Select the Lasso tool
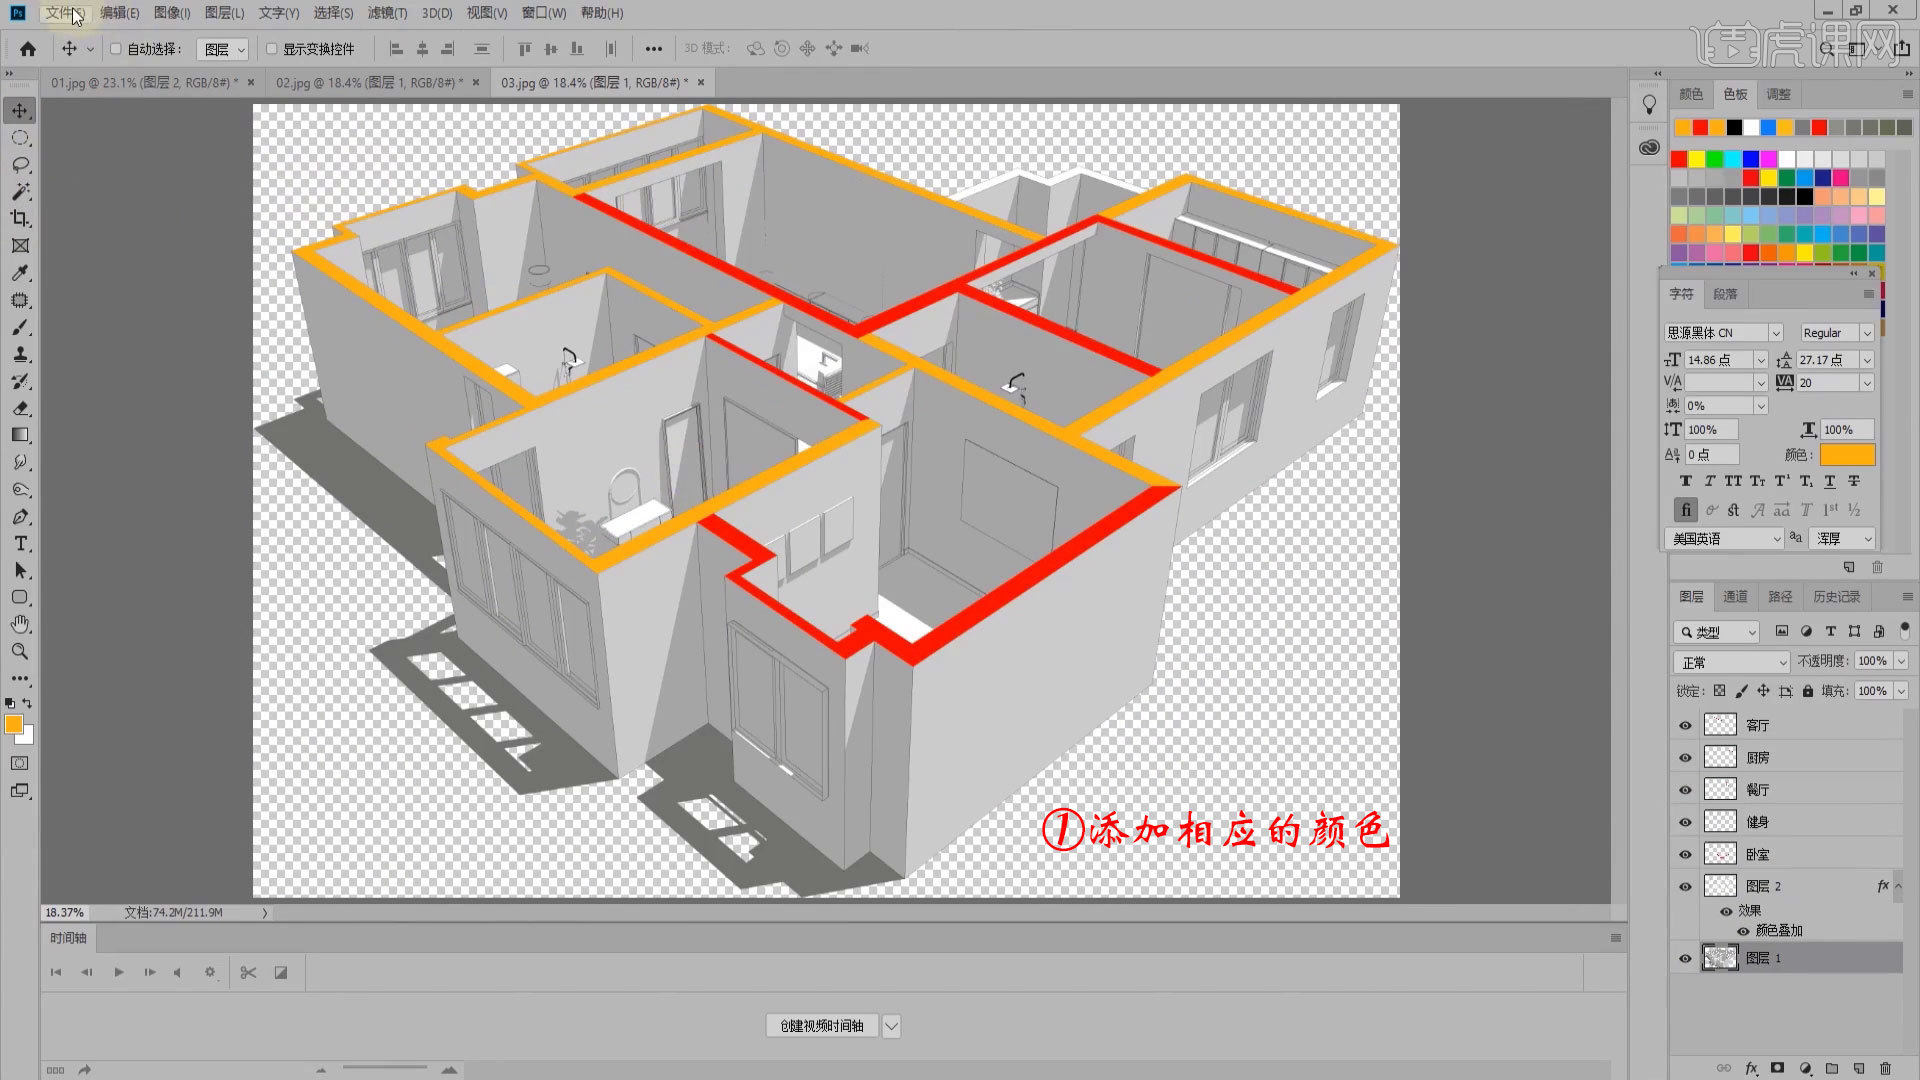The image size is (1920, 1080). point(20,165)
